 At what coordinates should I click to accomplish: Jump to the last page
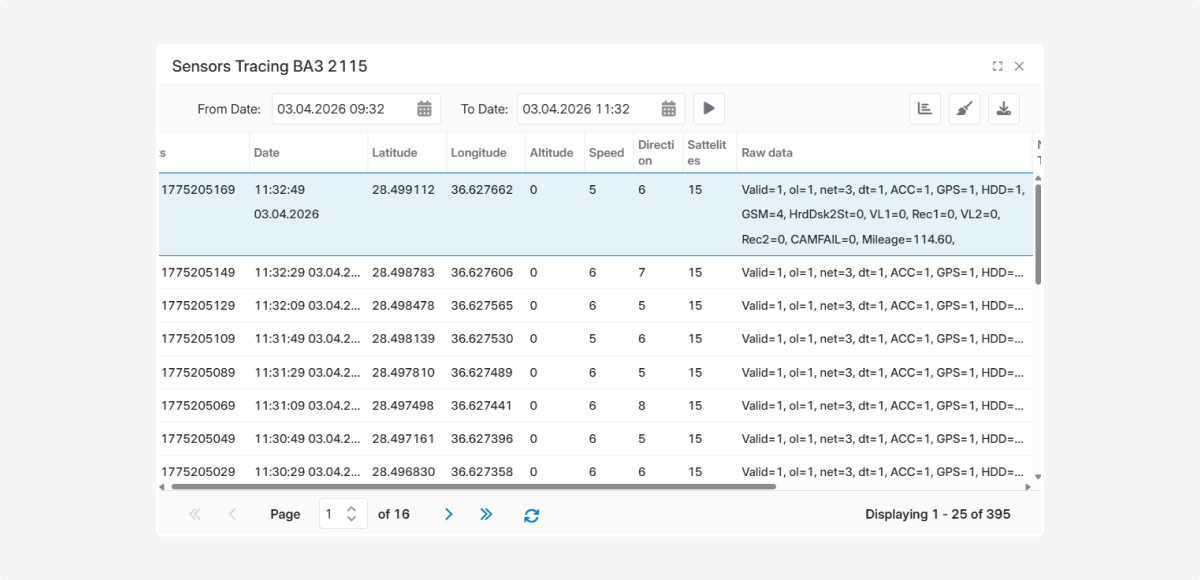[486, 514]
